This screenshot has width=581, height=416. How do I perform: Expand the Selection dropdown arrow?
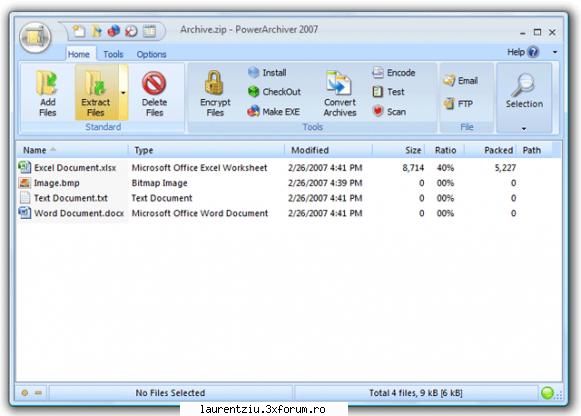coord(524,129)
